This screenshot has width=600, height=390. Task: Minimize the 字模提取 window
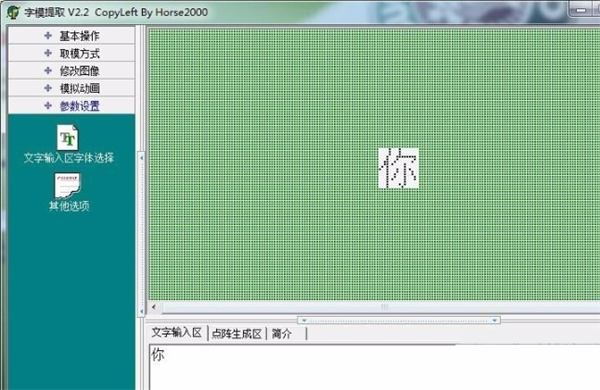(x=580, y=10)
